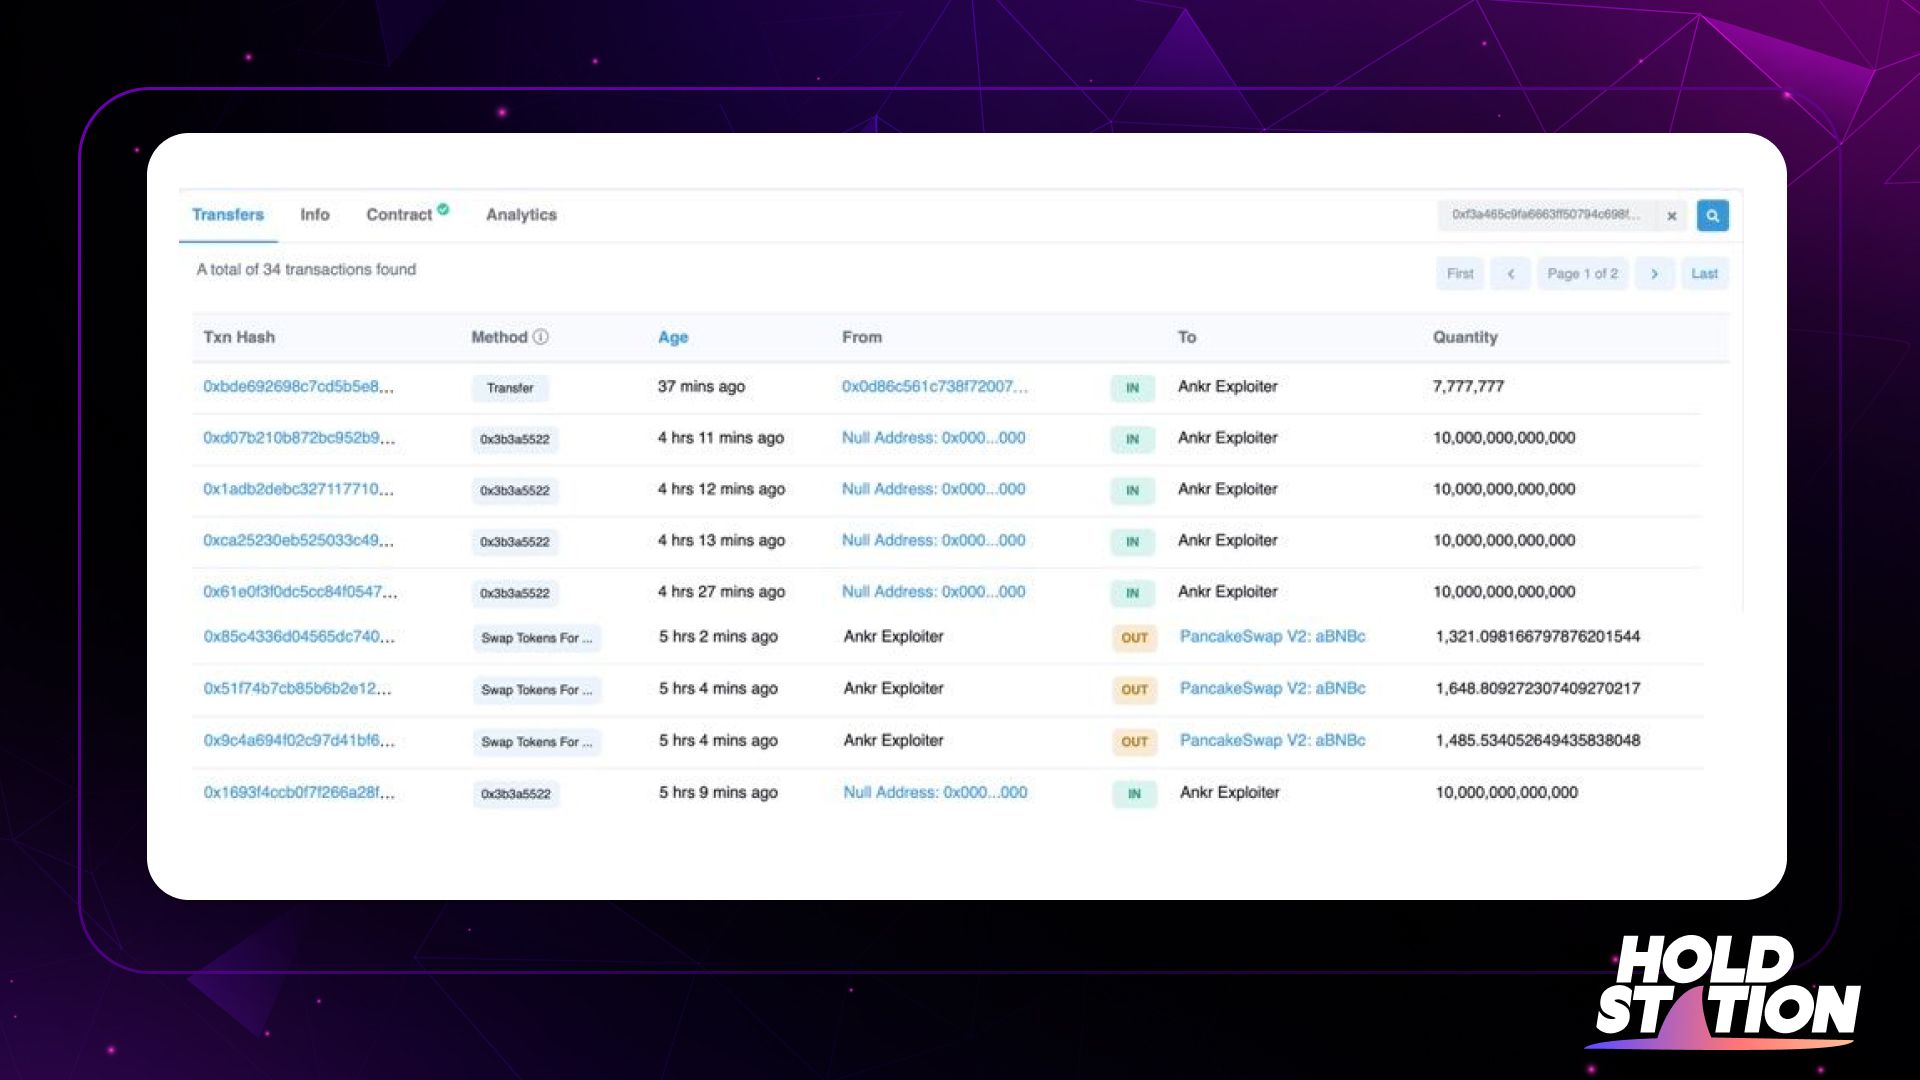
Task: Click the blue search magnifier button
Action: (1712, 215)
